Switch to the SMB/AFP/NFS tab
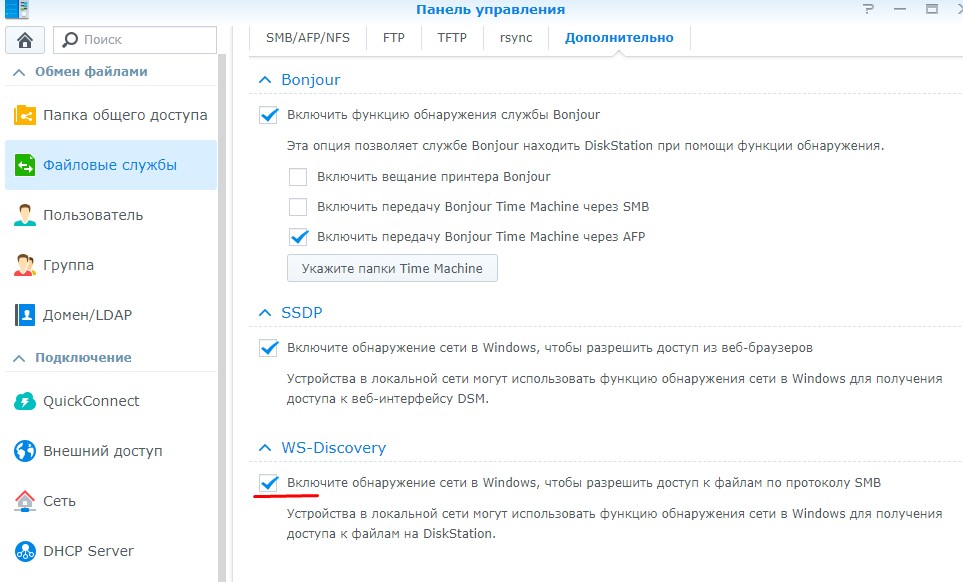Viewport: 963px width, 582px height. (308, 38)
